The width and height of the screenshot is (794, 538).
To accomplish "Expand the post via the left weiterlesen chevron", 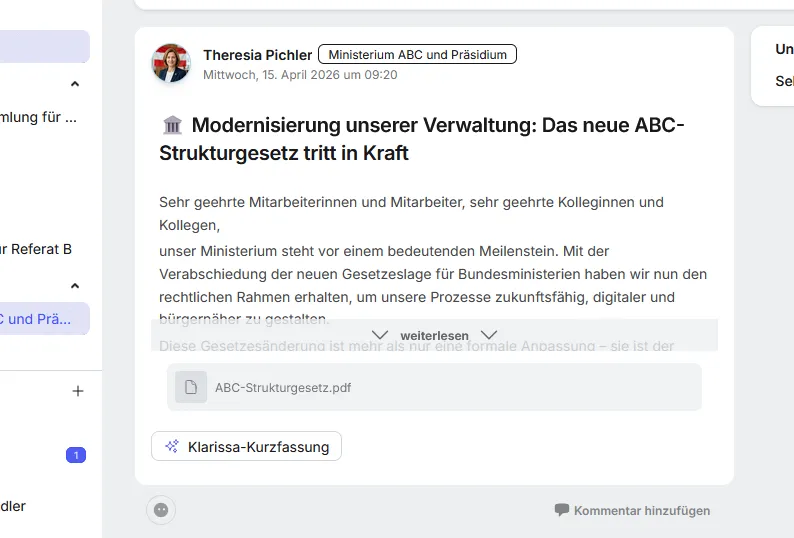I will coord(380,335).
